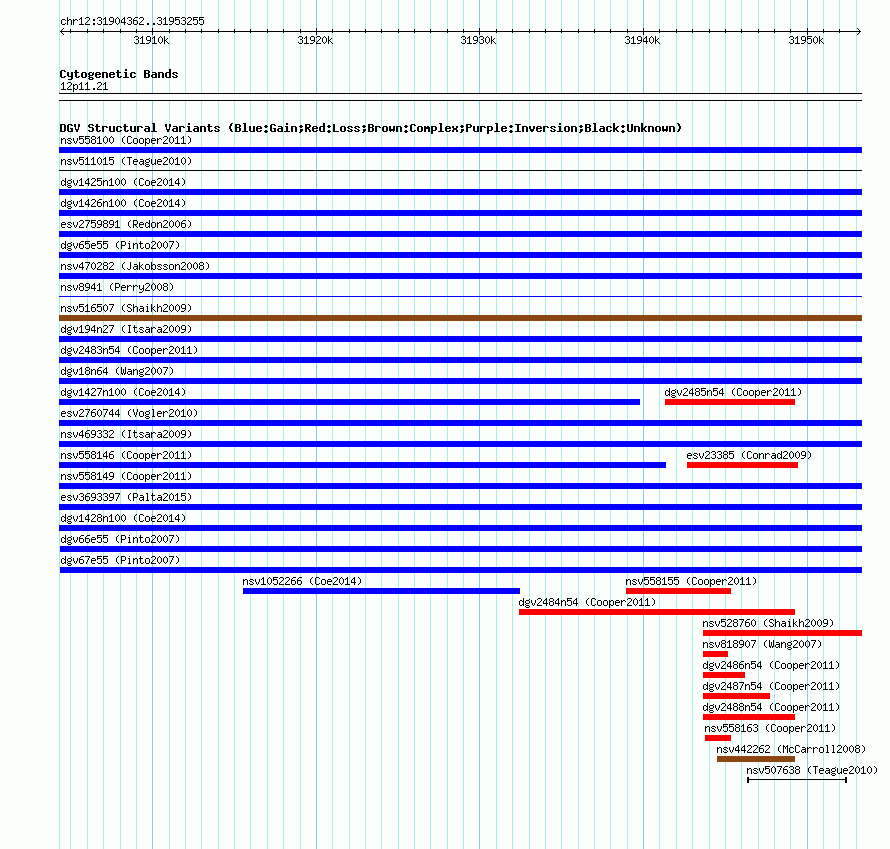
Task: Click the blue bar under nsv1052266
Action: tap(381, 591)
